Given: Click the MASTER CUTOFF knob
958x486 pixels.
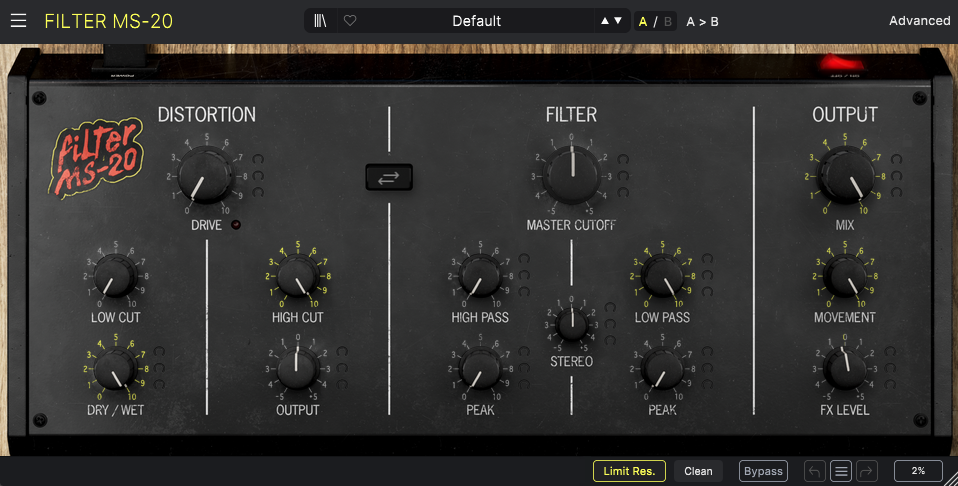Looking at the screenshot, I should (x=571, y=175).
